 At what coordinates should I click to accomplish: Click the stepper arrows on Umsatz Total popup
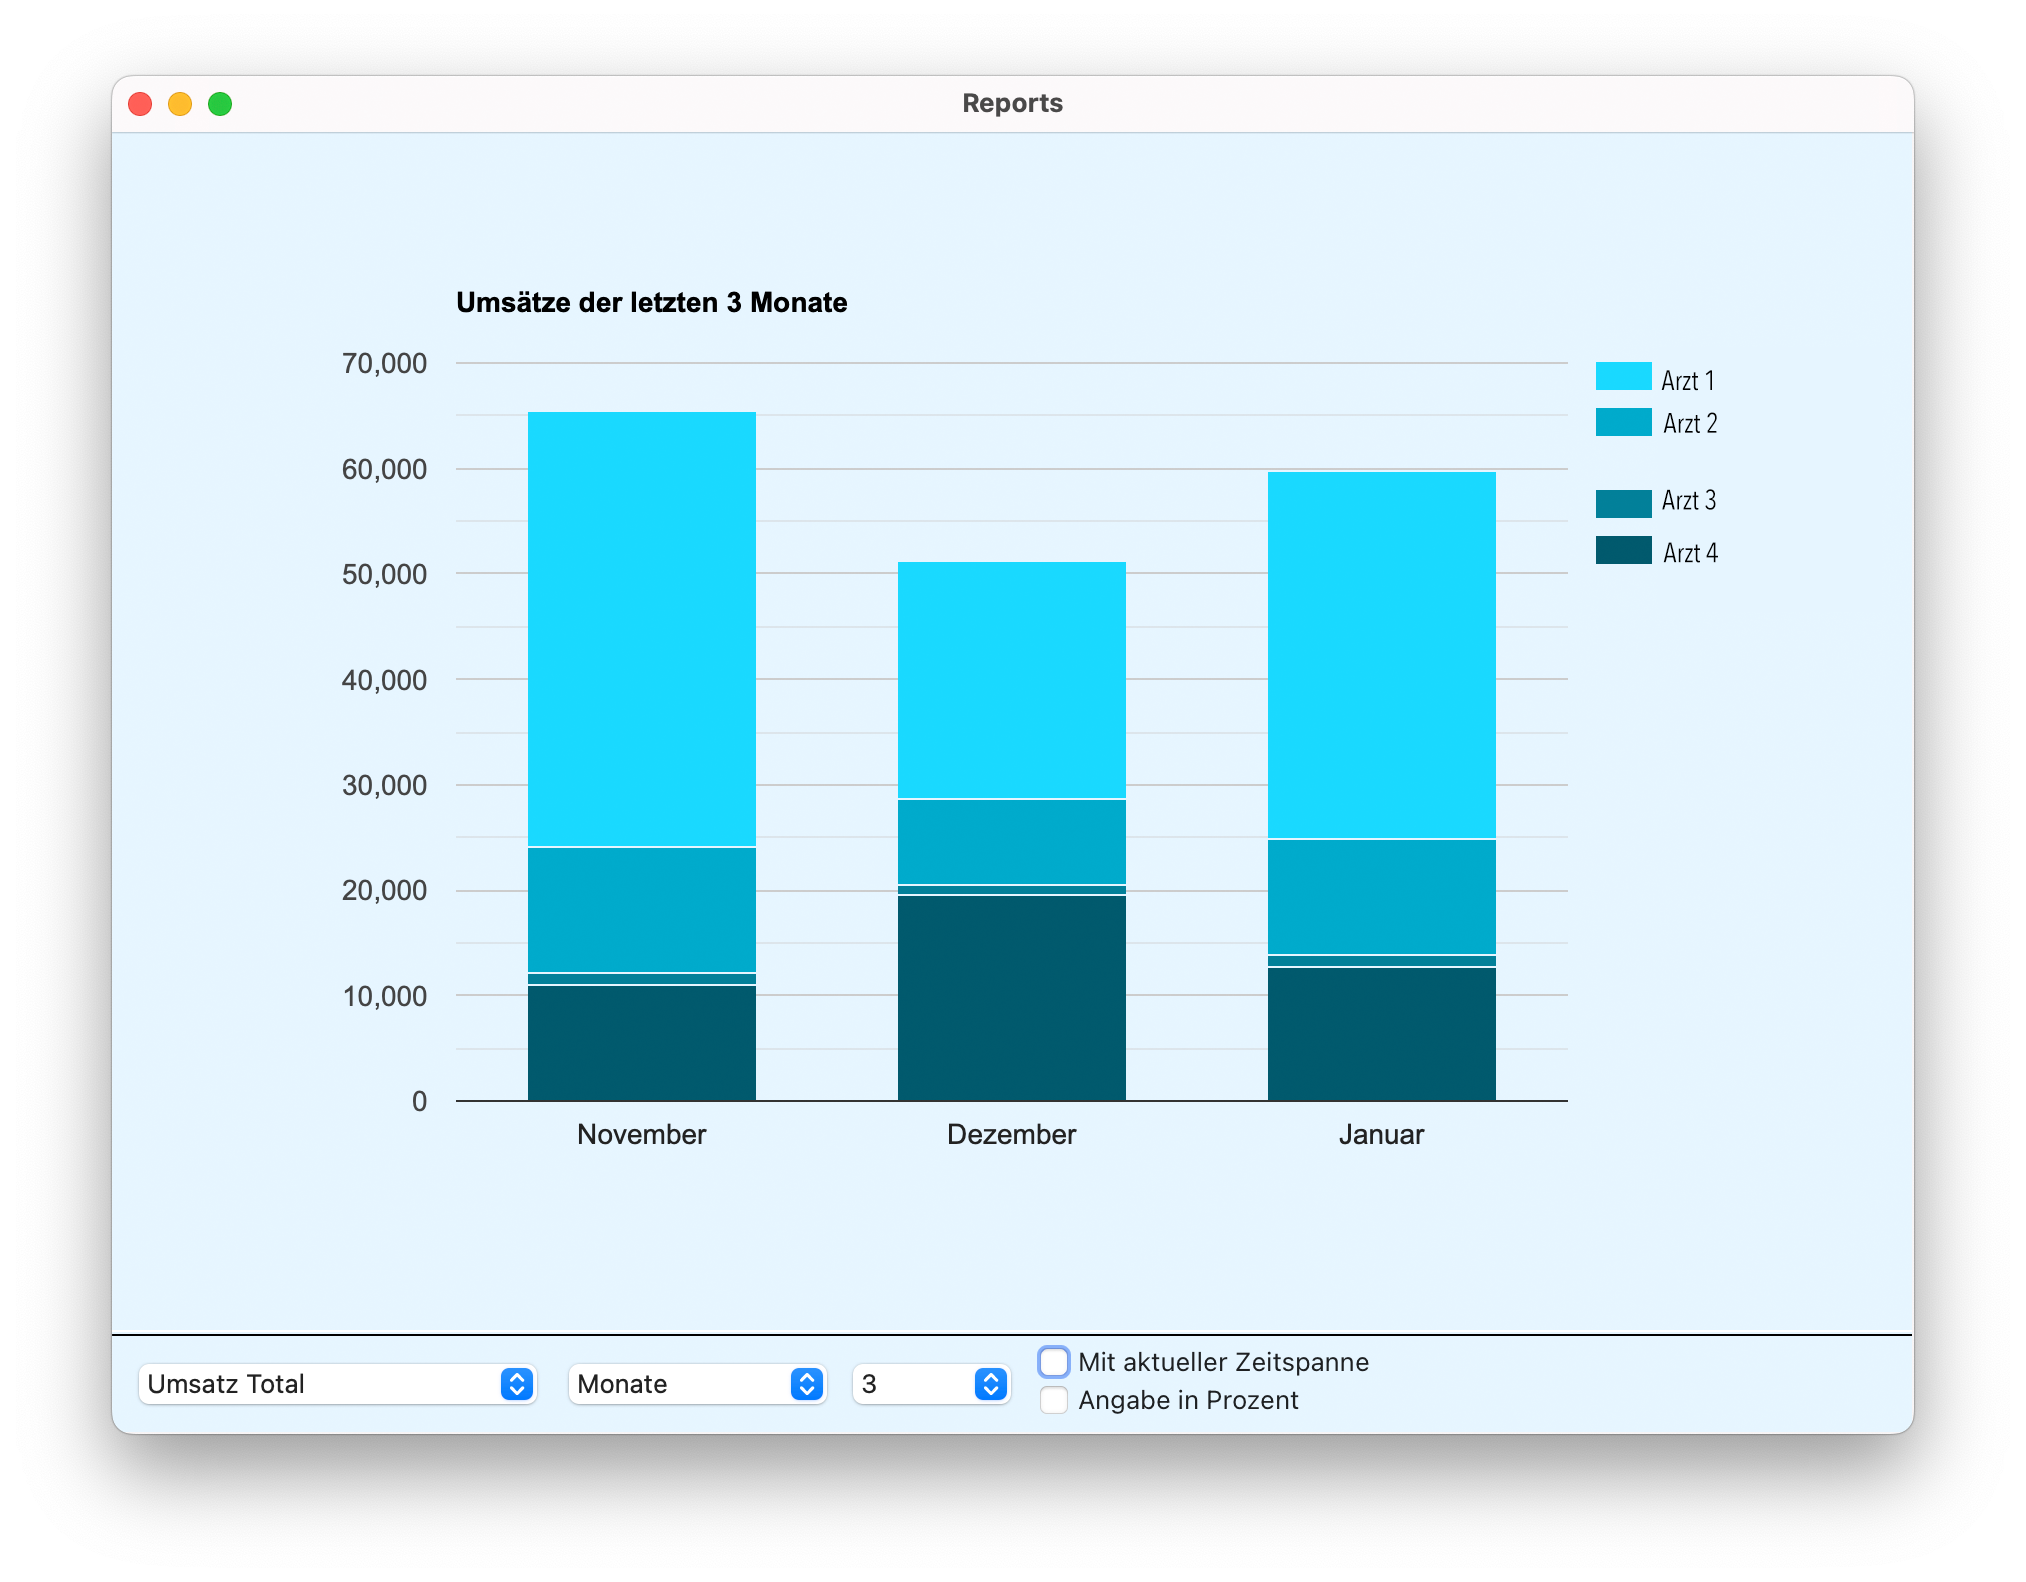coord(516,1384)
